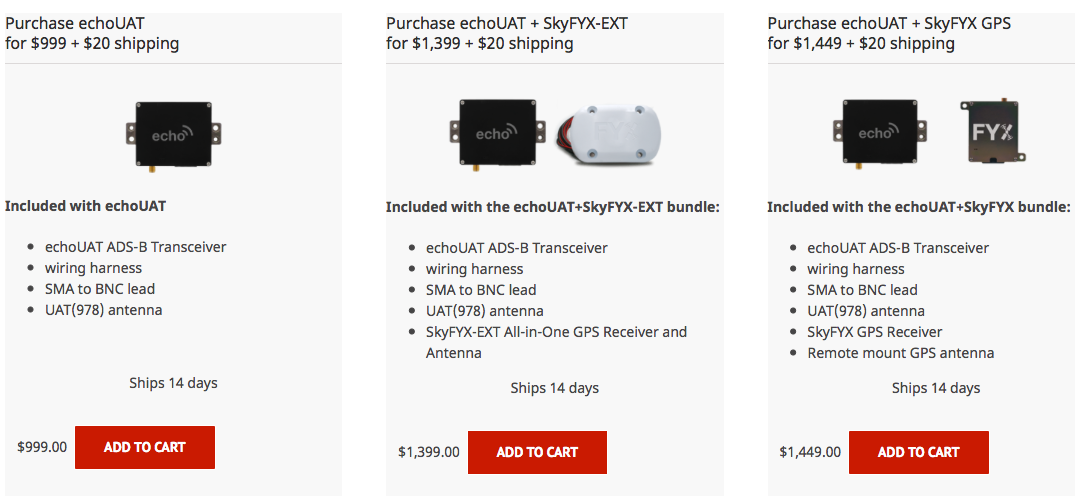This screenshot has height=496, width=1075.
Task: Click "Ships 14 days" under the standalone echoUAT
Action: (173, 383)
